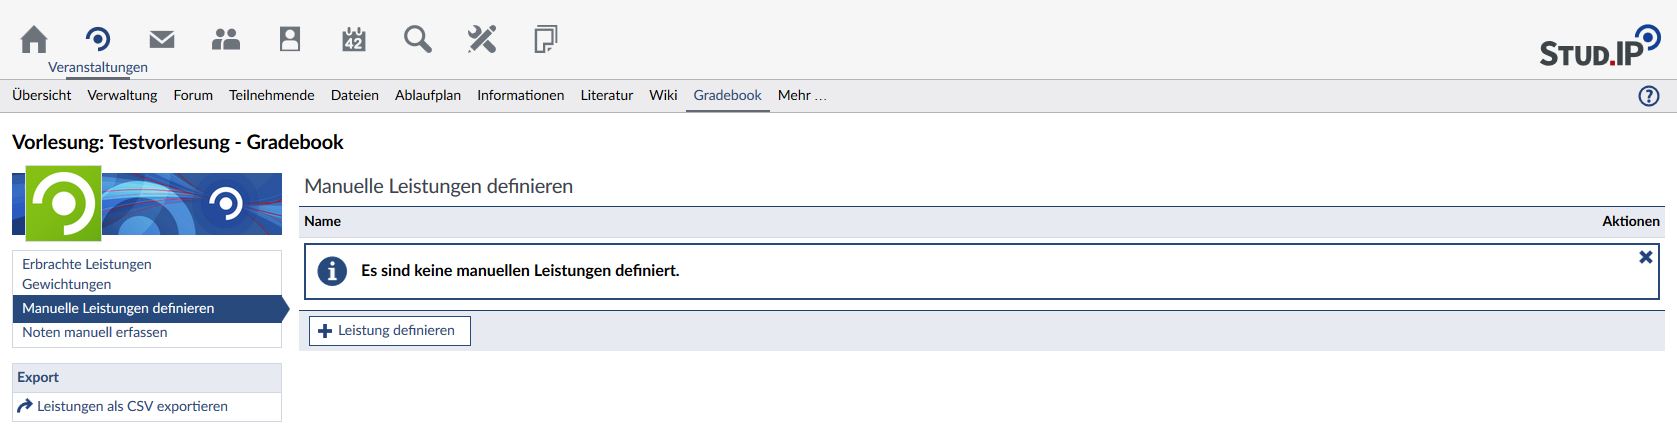Open the Veranstaltungen icon
Viewport: 1677px width, 435px height.
(98, 39)
